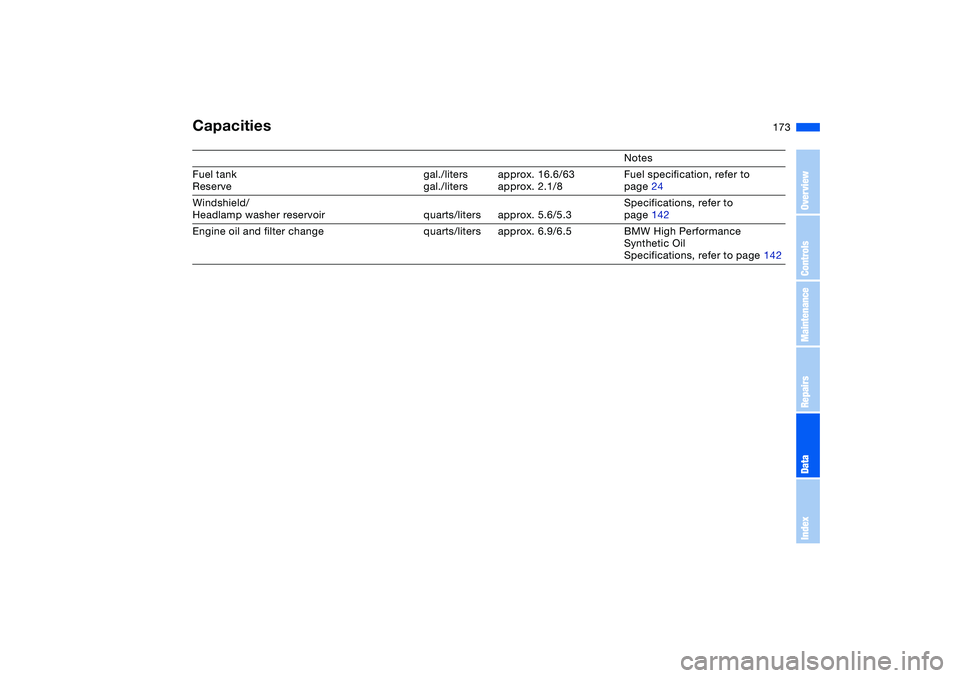Click Headlamp washer reservoir label
This screenshot has height=678, width=960.
coord(258,215)
